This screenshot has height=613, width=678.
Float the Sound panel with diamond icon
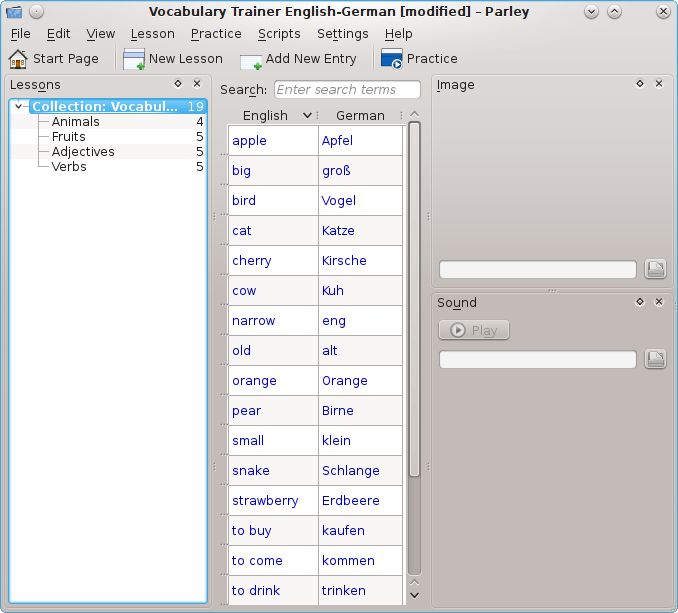(x=640, y=302)
